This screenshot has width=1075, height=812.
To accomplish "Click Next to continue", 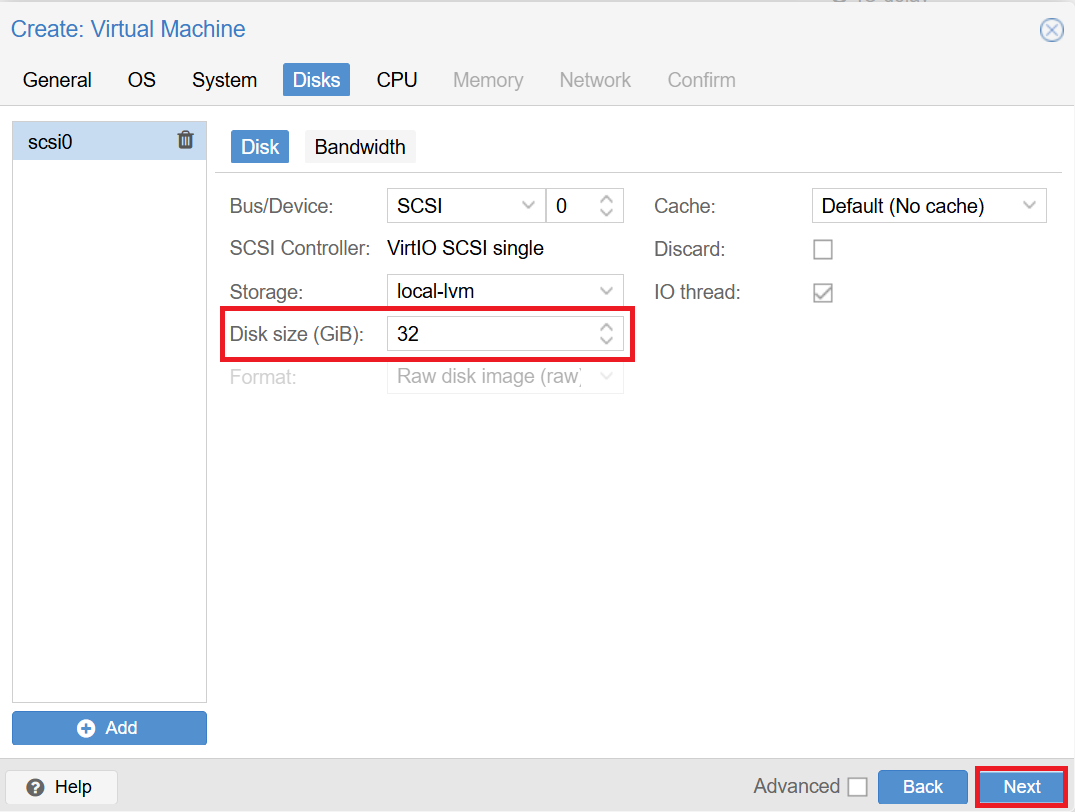I will [x=1021, y=787].
